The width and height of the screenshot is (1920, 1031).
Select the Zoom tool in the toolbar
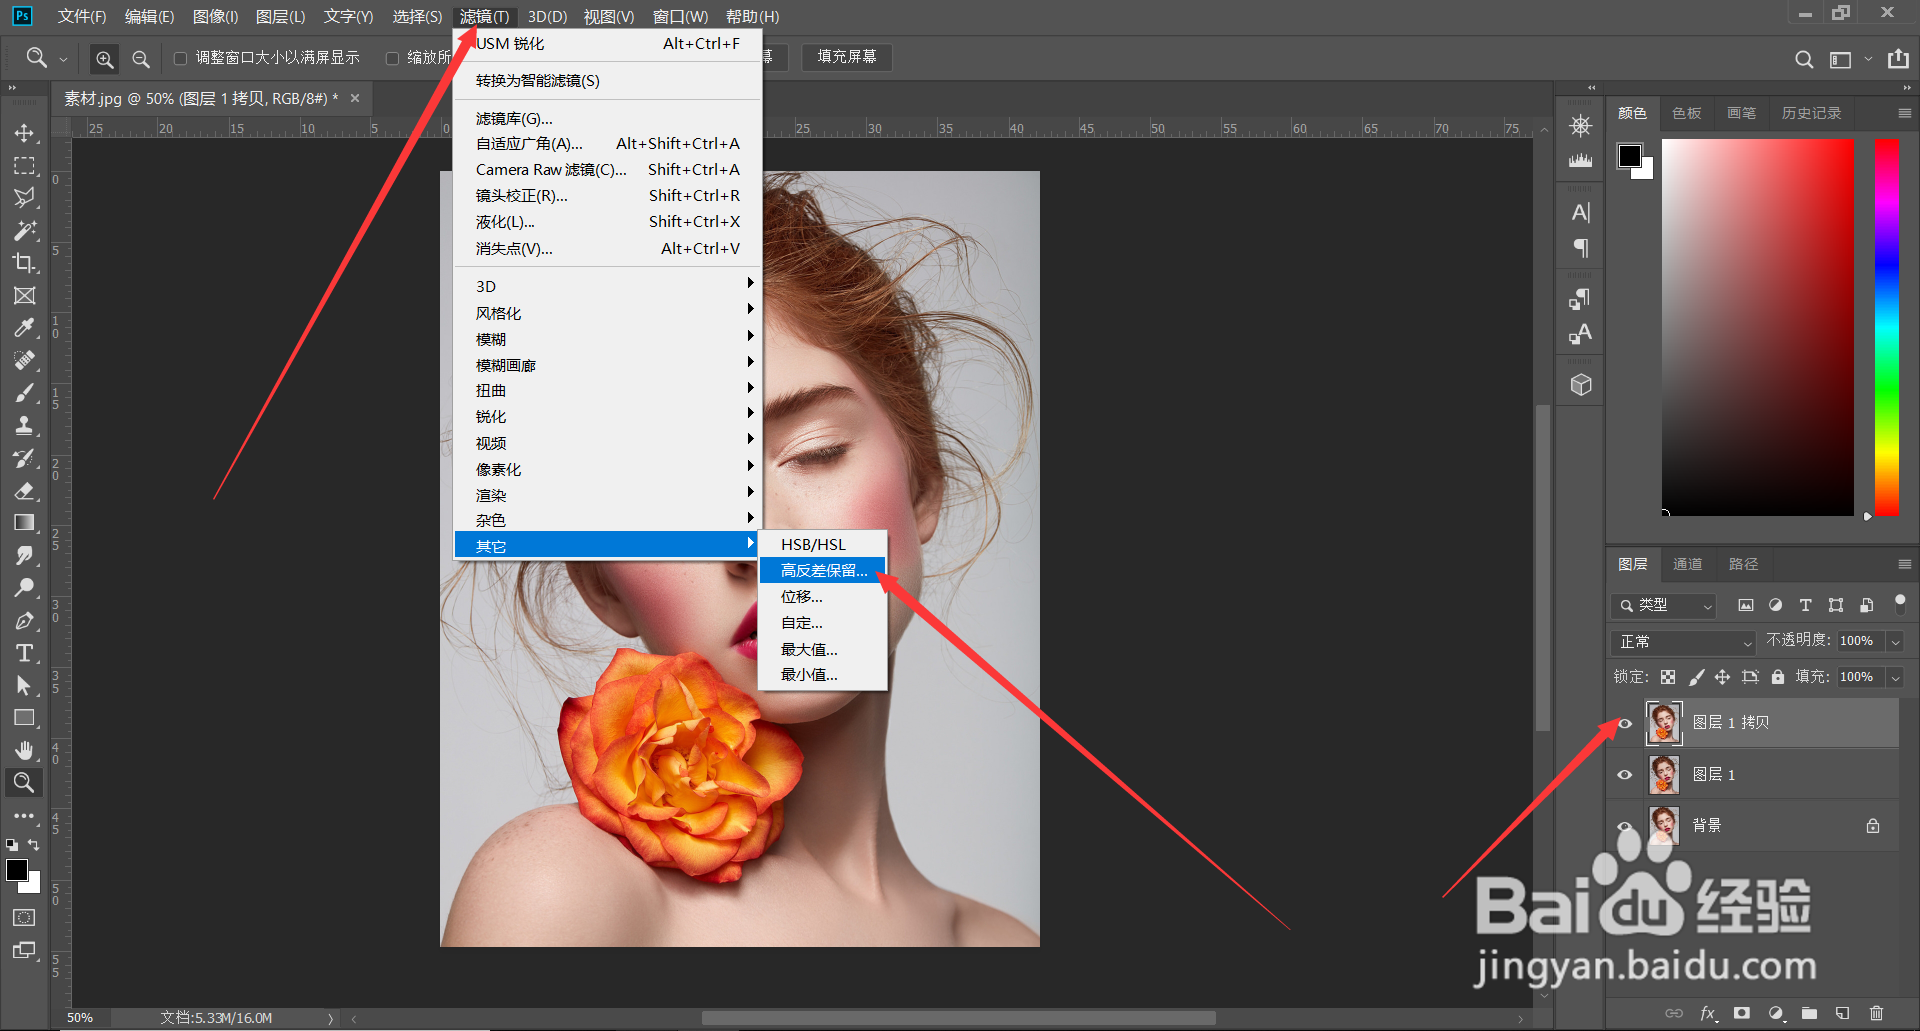[25, 783]
